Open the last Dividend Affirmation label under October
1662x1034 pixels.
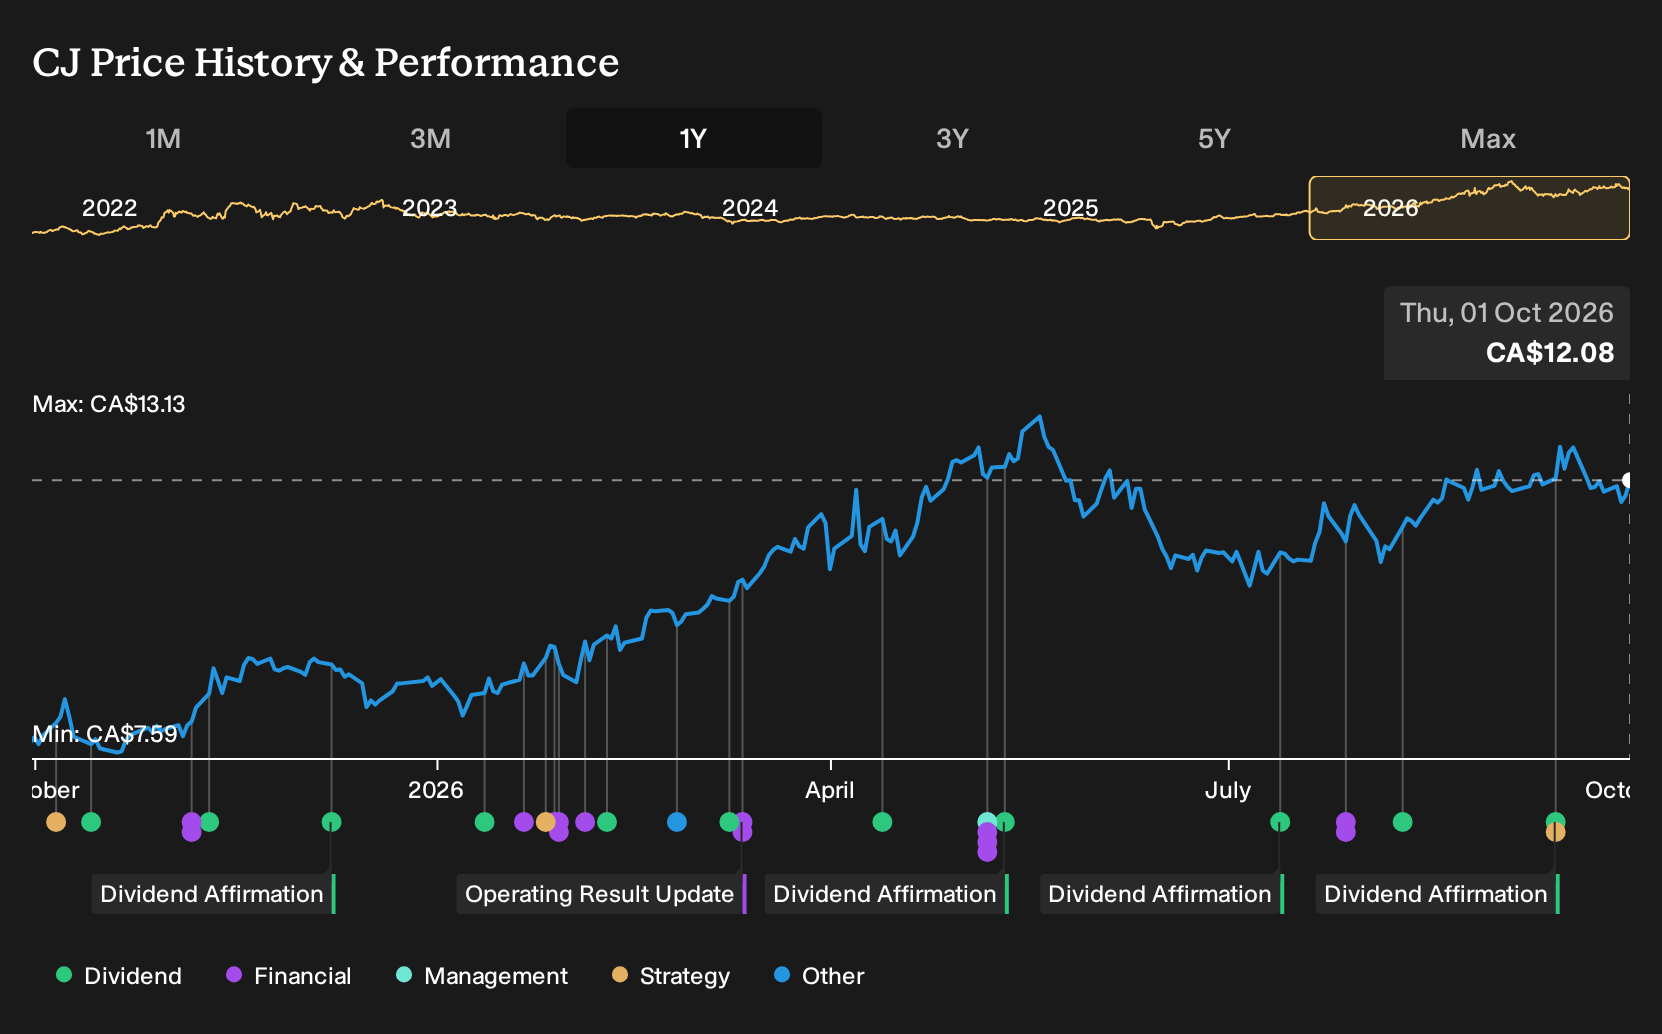coord(1438,894)
